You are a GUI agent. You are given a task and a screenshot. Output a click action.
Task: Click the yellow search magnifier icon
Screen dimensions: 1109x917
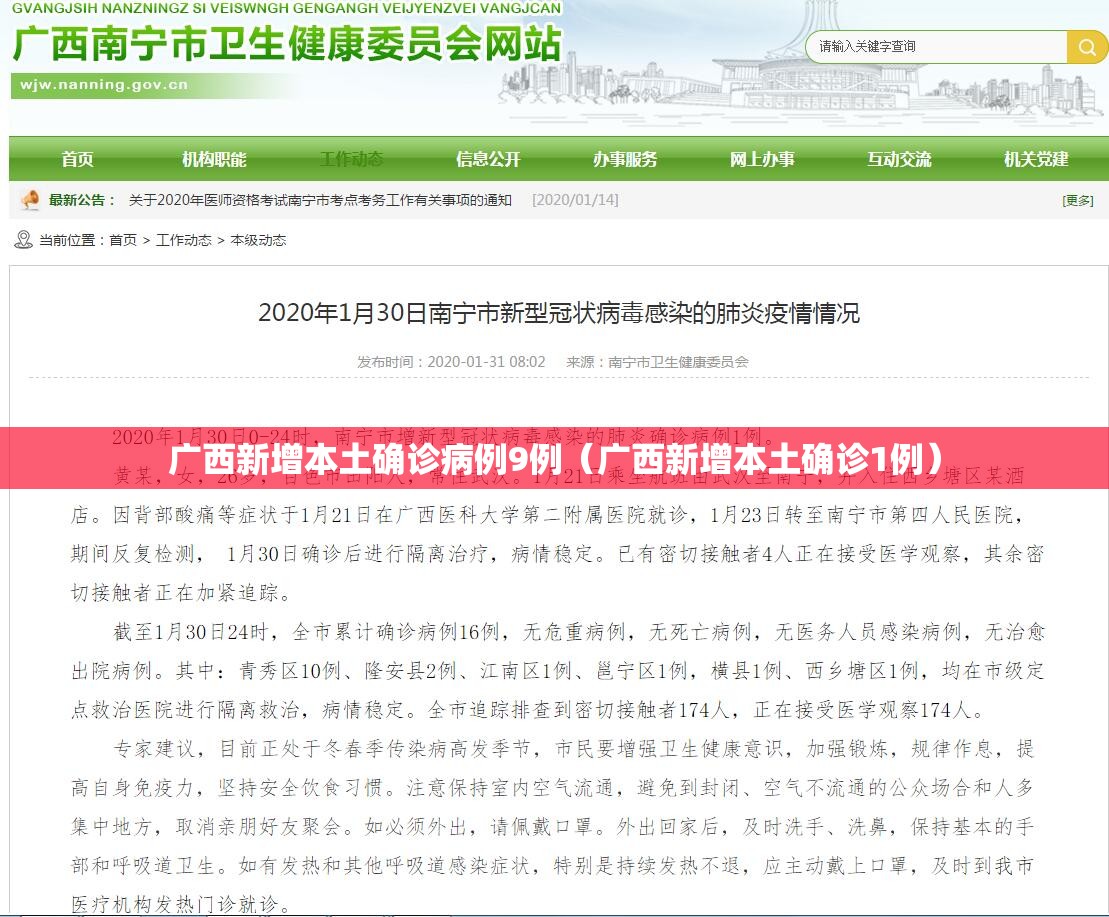point(1087,47)
